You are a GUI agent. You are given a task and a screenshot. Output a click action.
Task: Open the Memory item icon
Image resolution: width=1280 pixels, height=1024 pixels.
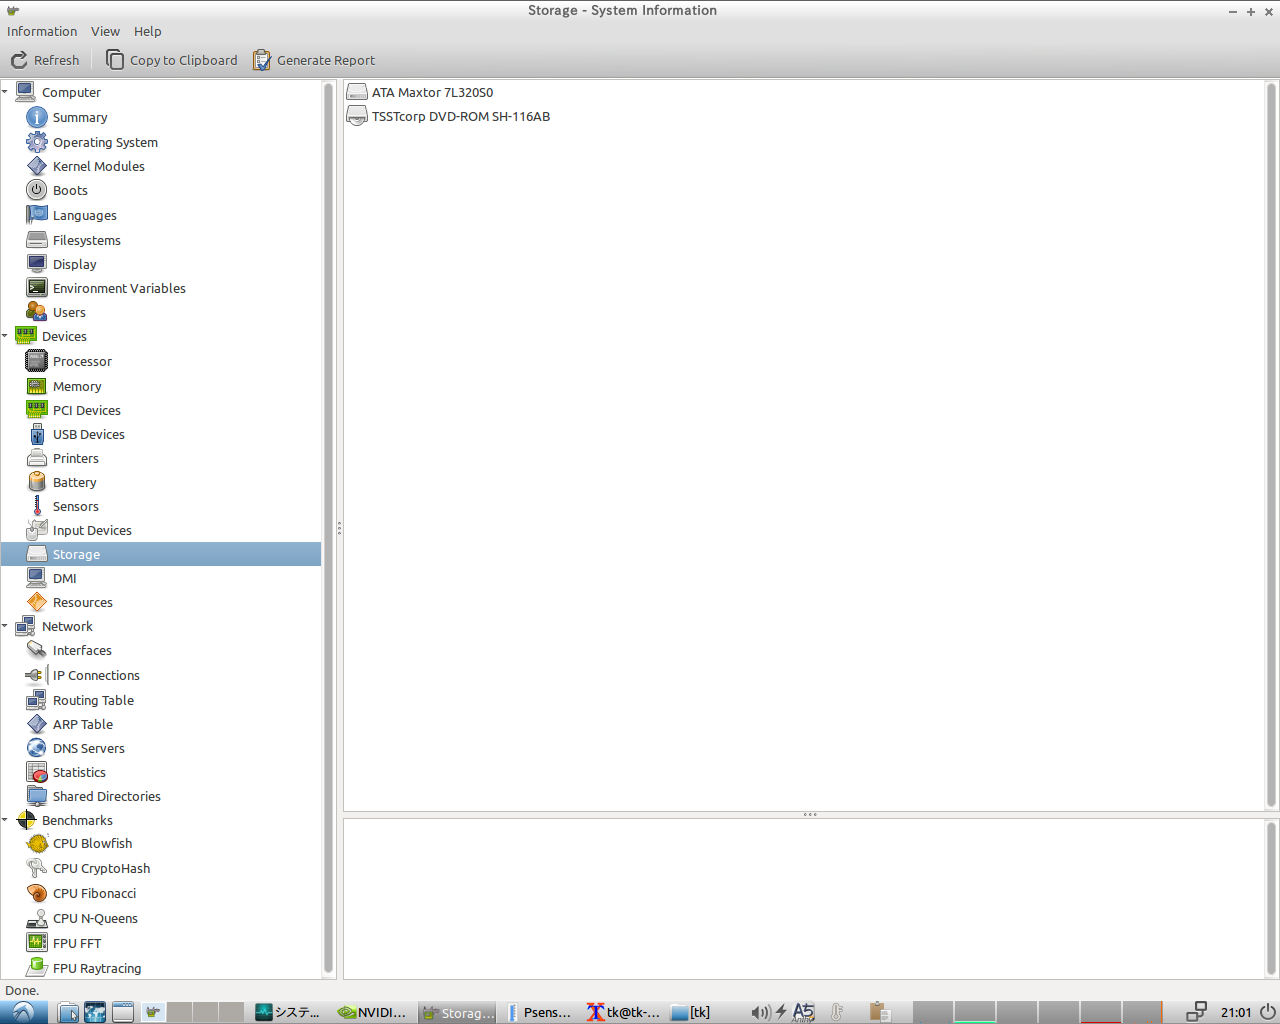37,386
